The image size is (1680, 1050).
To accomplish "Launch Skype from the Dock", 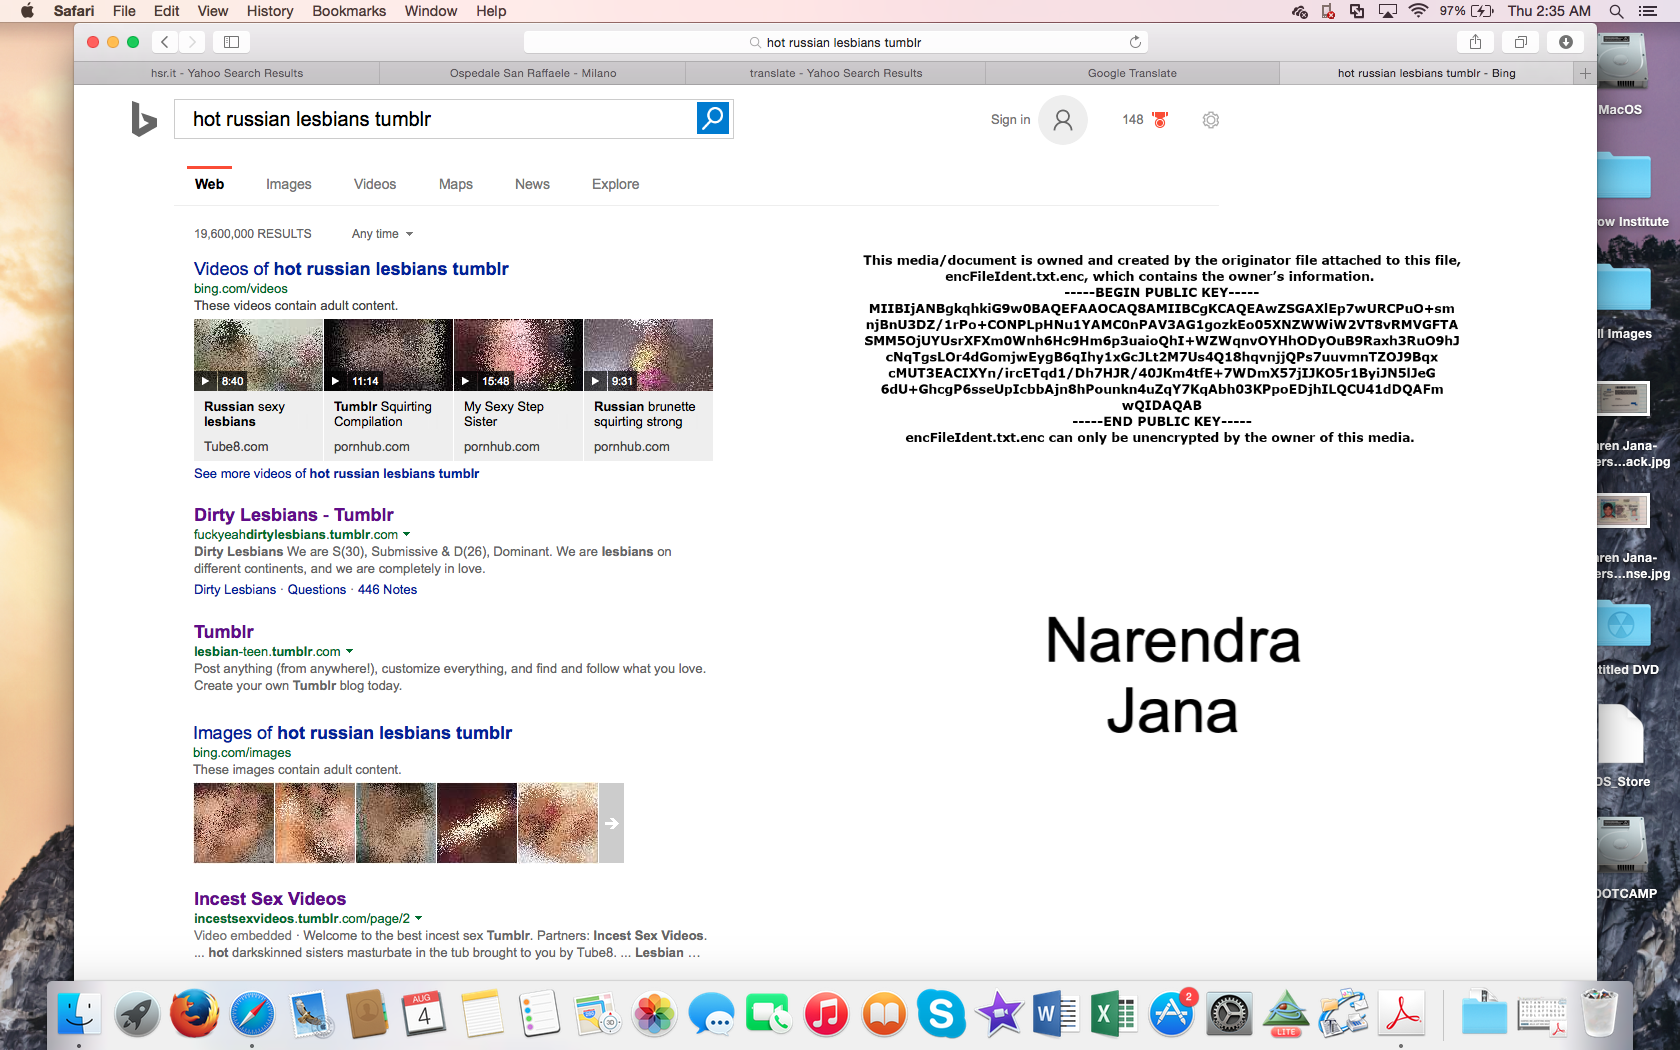I will coord(942,1014).
